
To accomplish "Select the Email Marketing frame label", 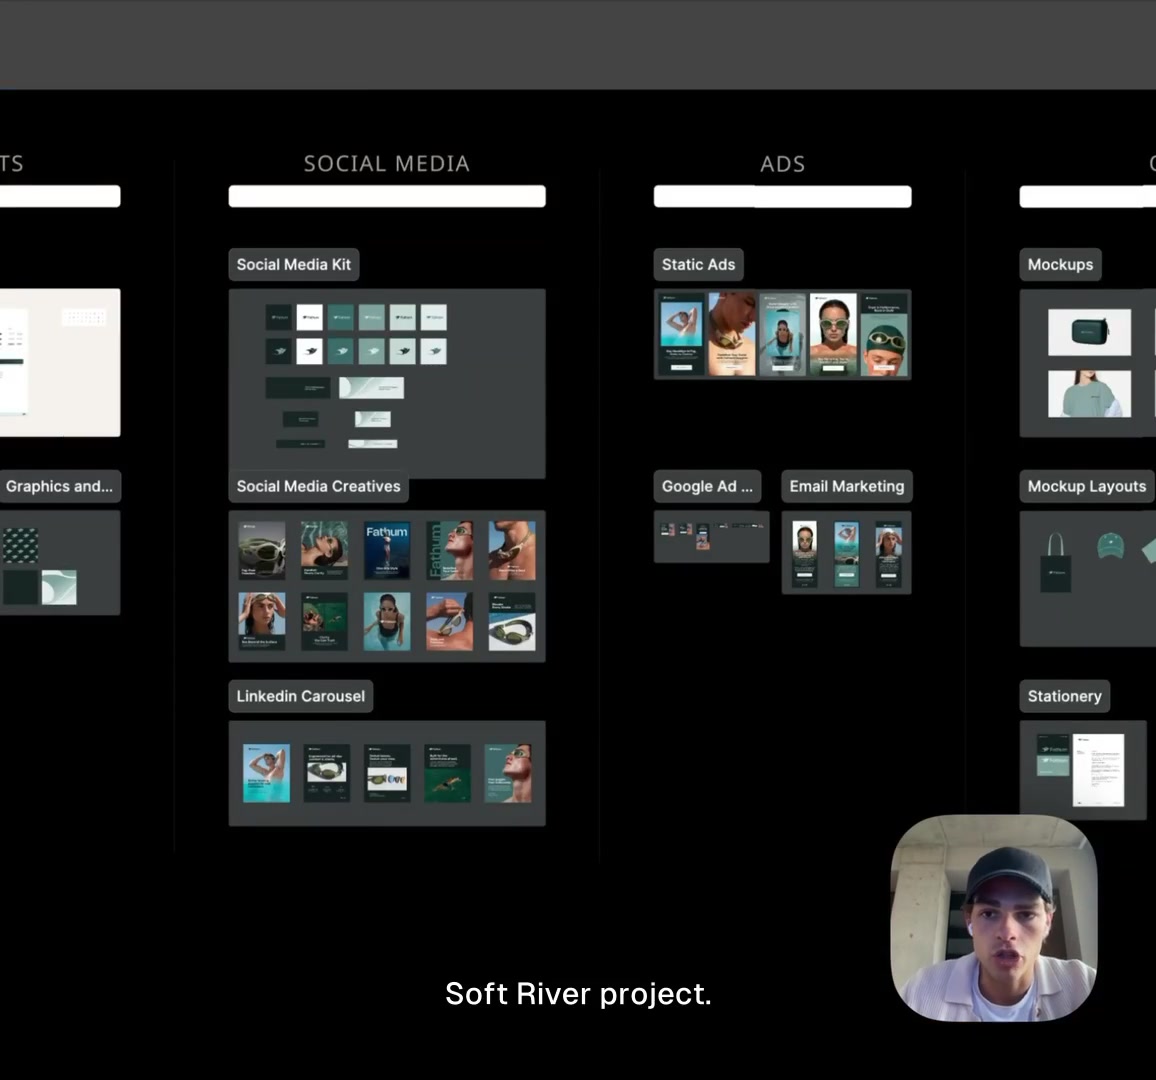I will pyautogui.click(x=846, y=487).
